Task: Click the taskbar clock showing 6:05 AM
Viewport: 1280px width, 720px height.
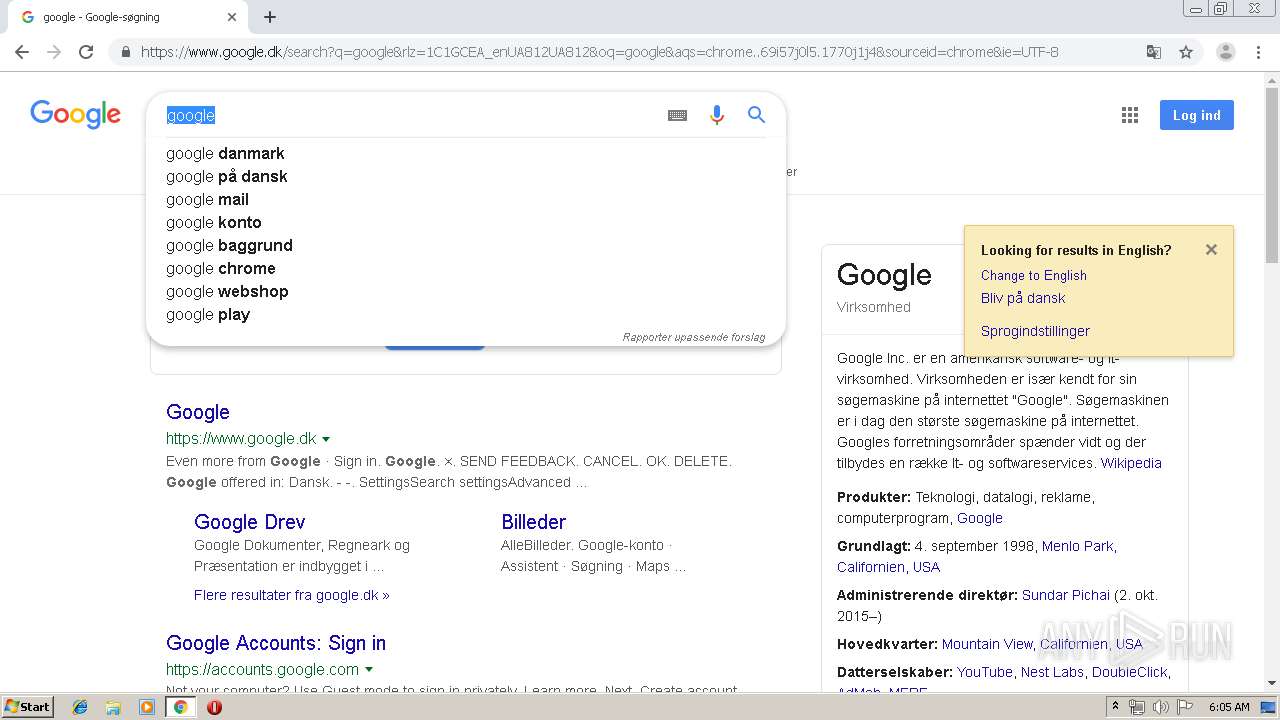Action: click(x=1229, y=707)
